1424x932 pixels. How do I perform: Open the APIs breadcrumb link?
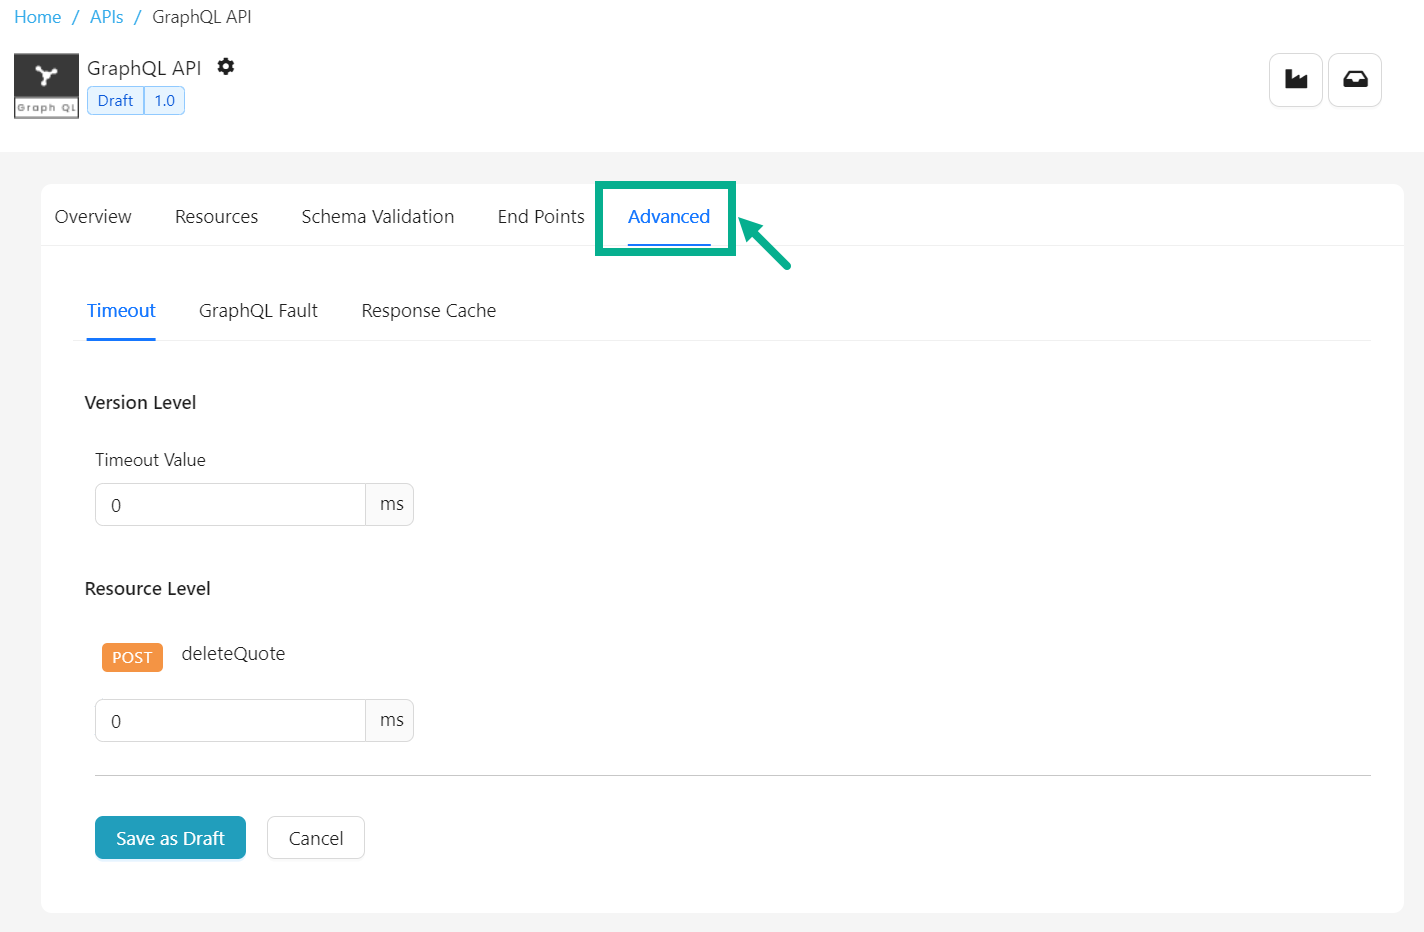[x=107, y=17]
